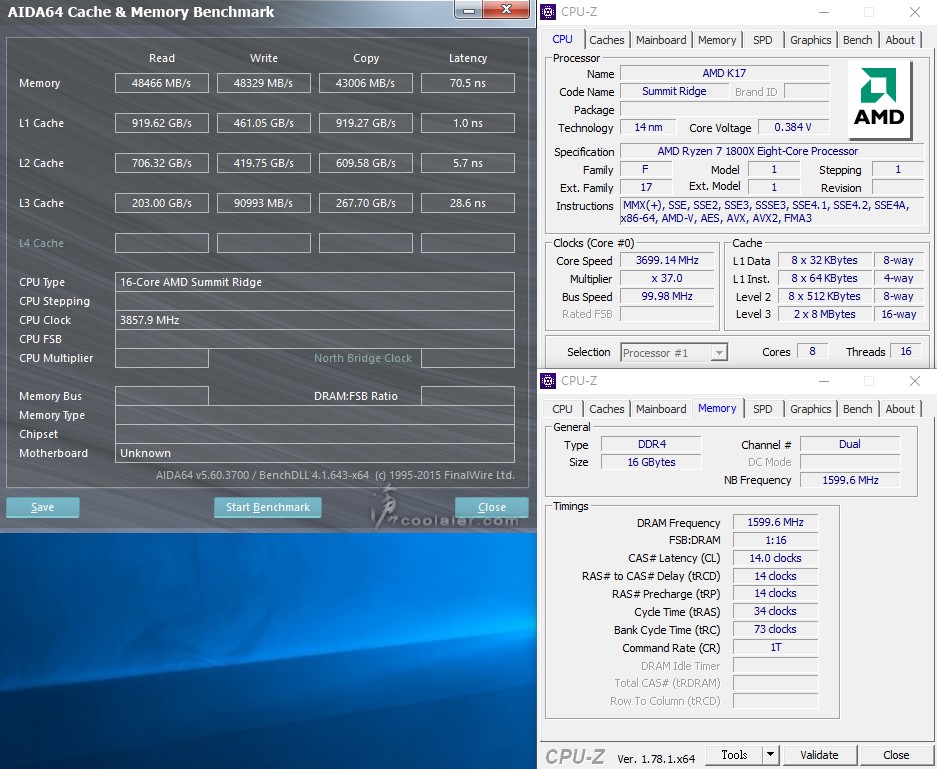
Task: Click the CPU Clock field showing 3857.9 MHz
Action: click(x=315, y=320)
